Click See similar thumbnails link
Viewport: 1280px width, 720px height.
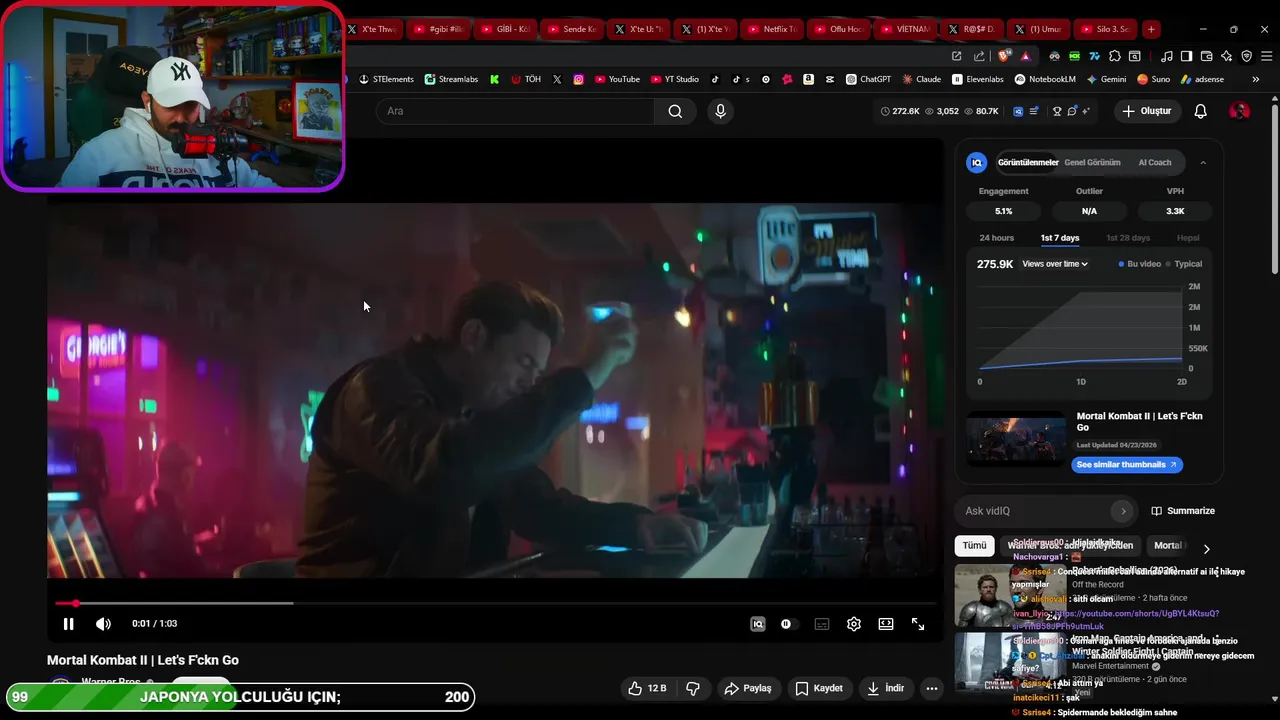[x=1127, y=464]
